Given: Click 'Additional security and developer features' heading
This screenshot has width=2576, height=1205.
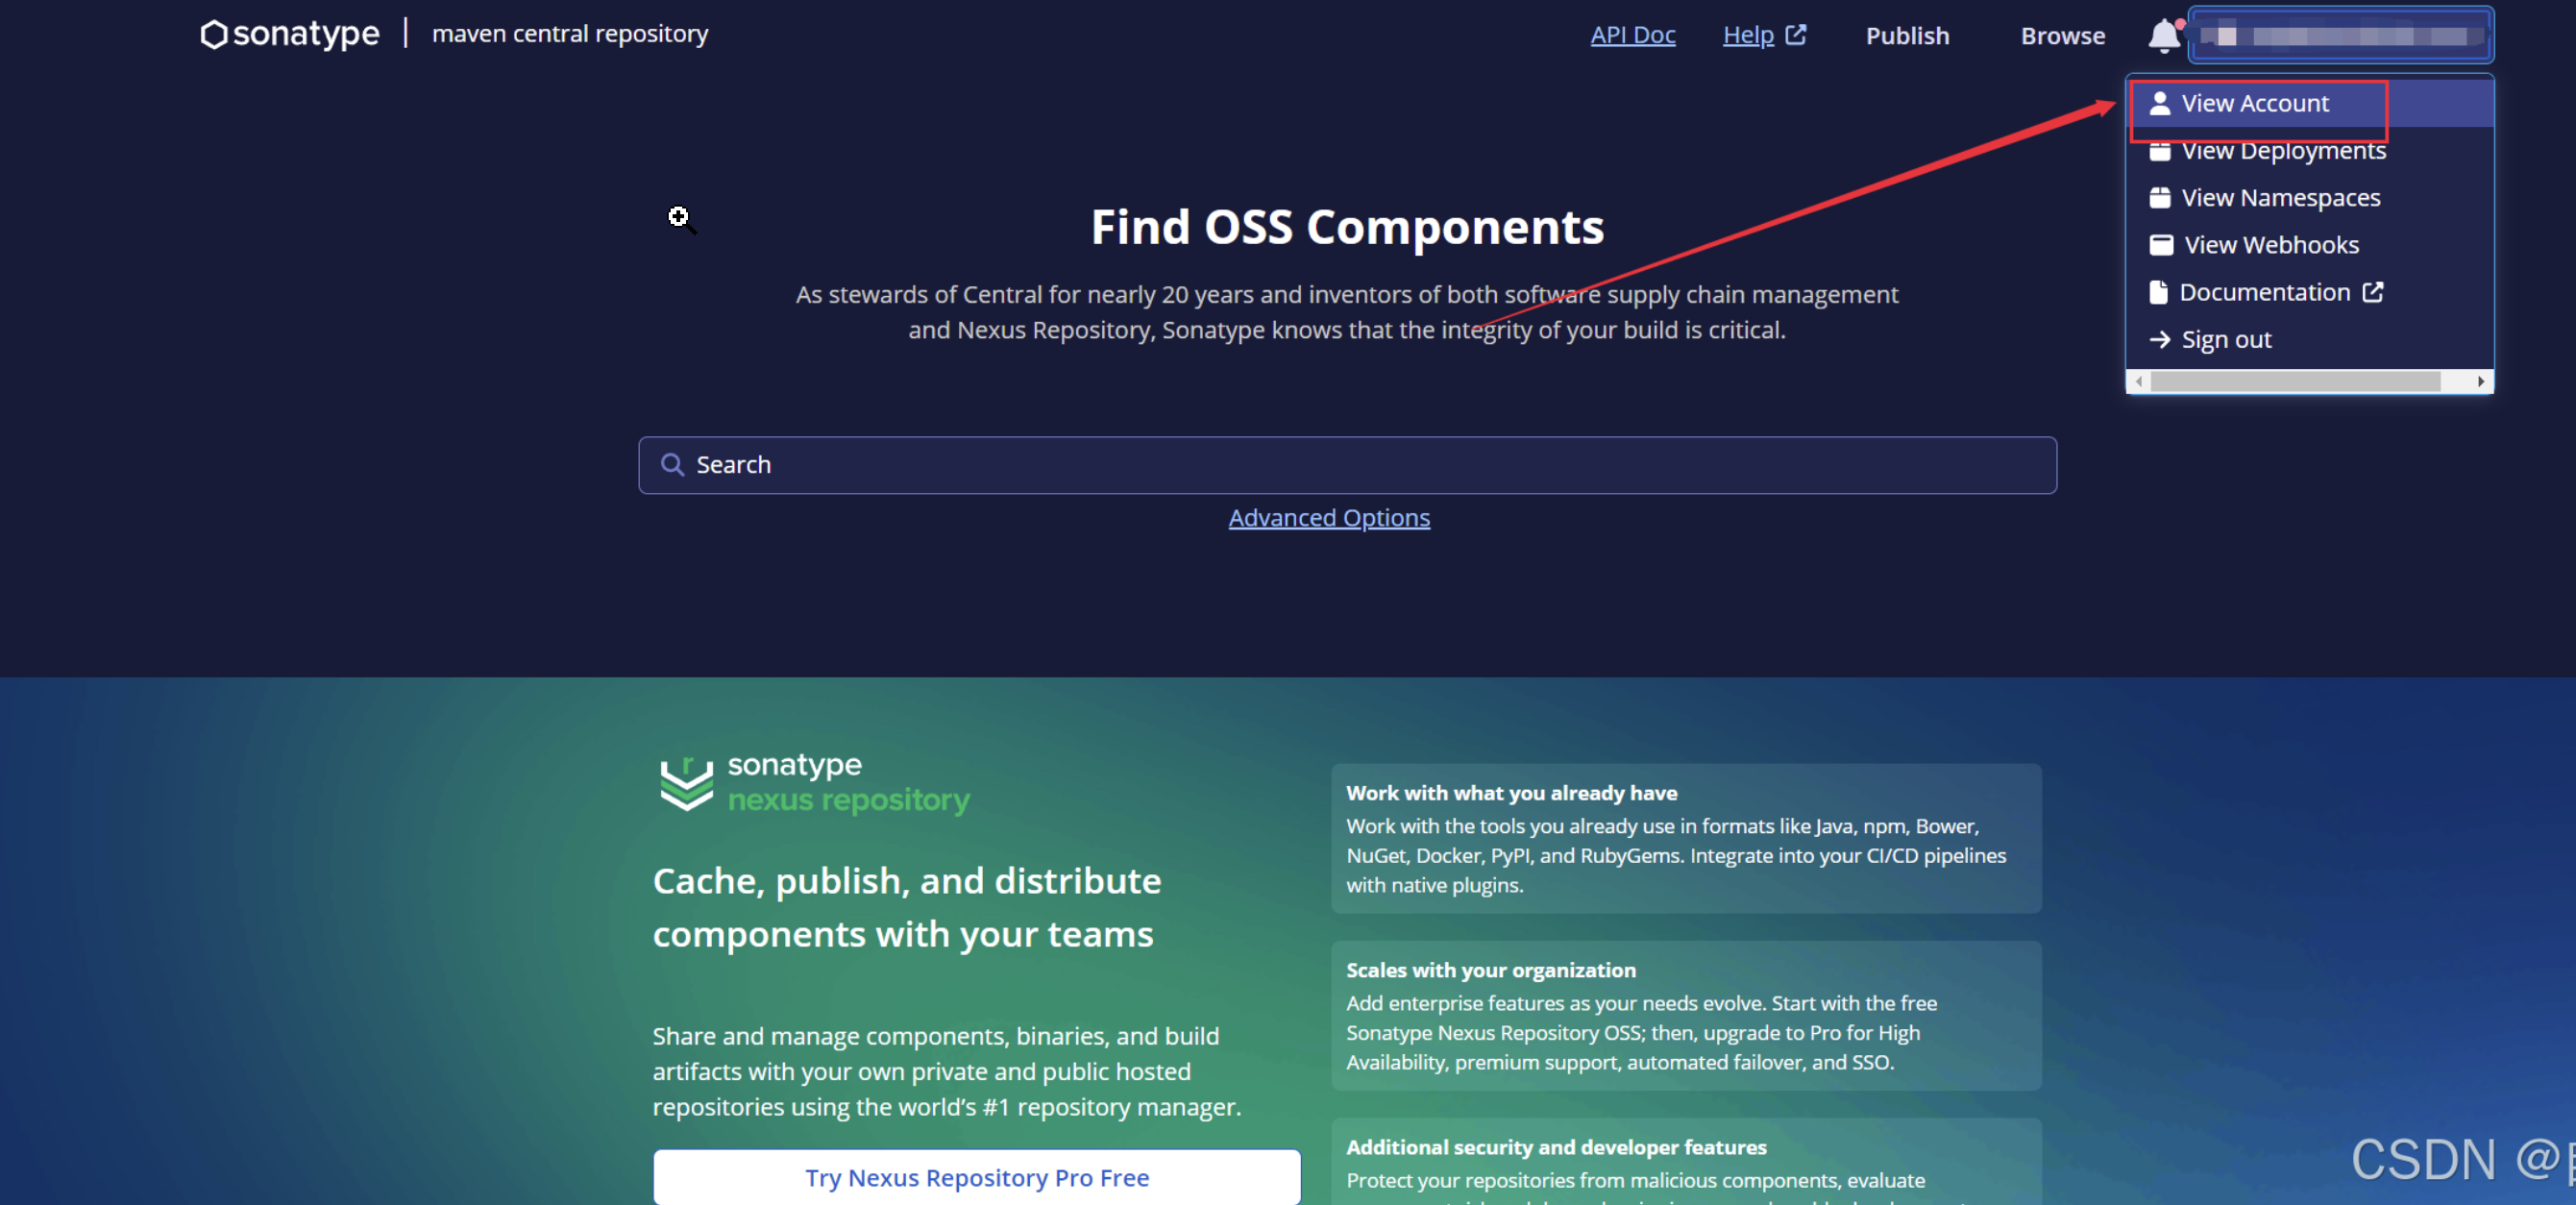Looking at the screenshot, I should click(x=1556, y=1147).
